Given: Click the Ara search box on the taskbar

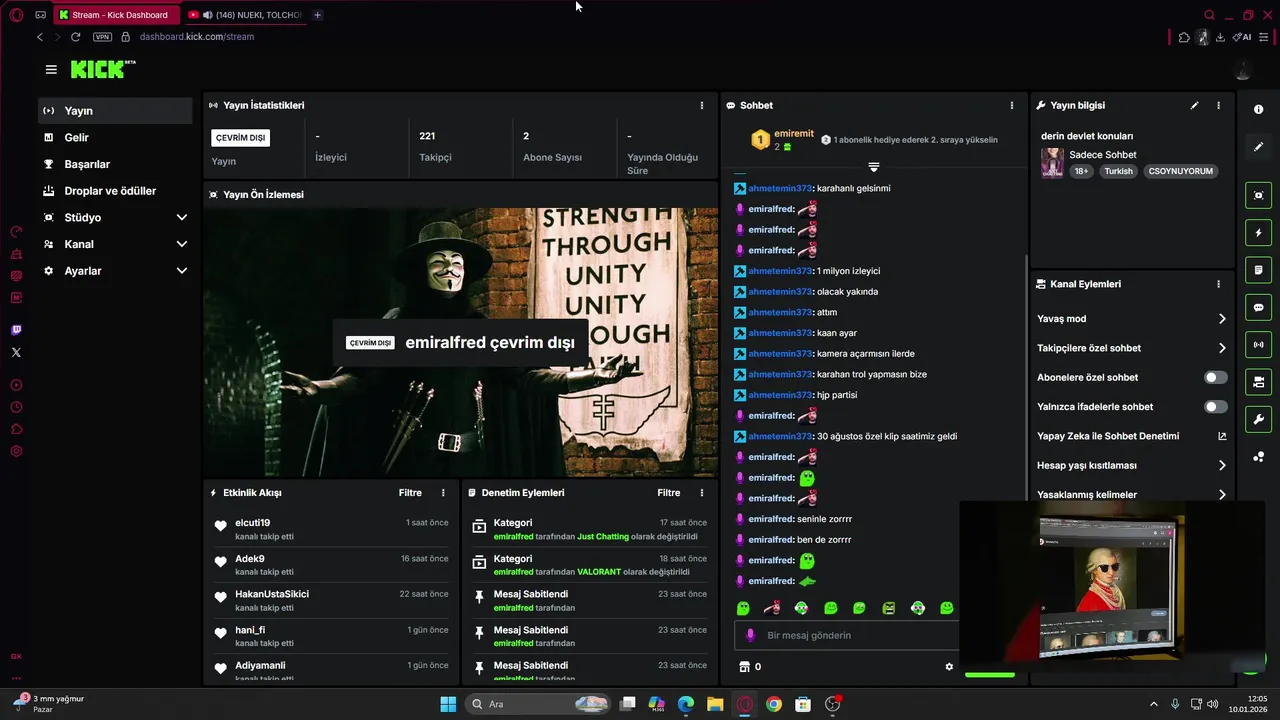Looking at the screenshot, I should pos(538,704).
